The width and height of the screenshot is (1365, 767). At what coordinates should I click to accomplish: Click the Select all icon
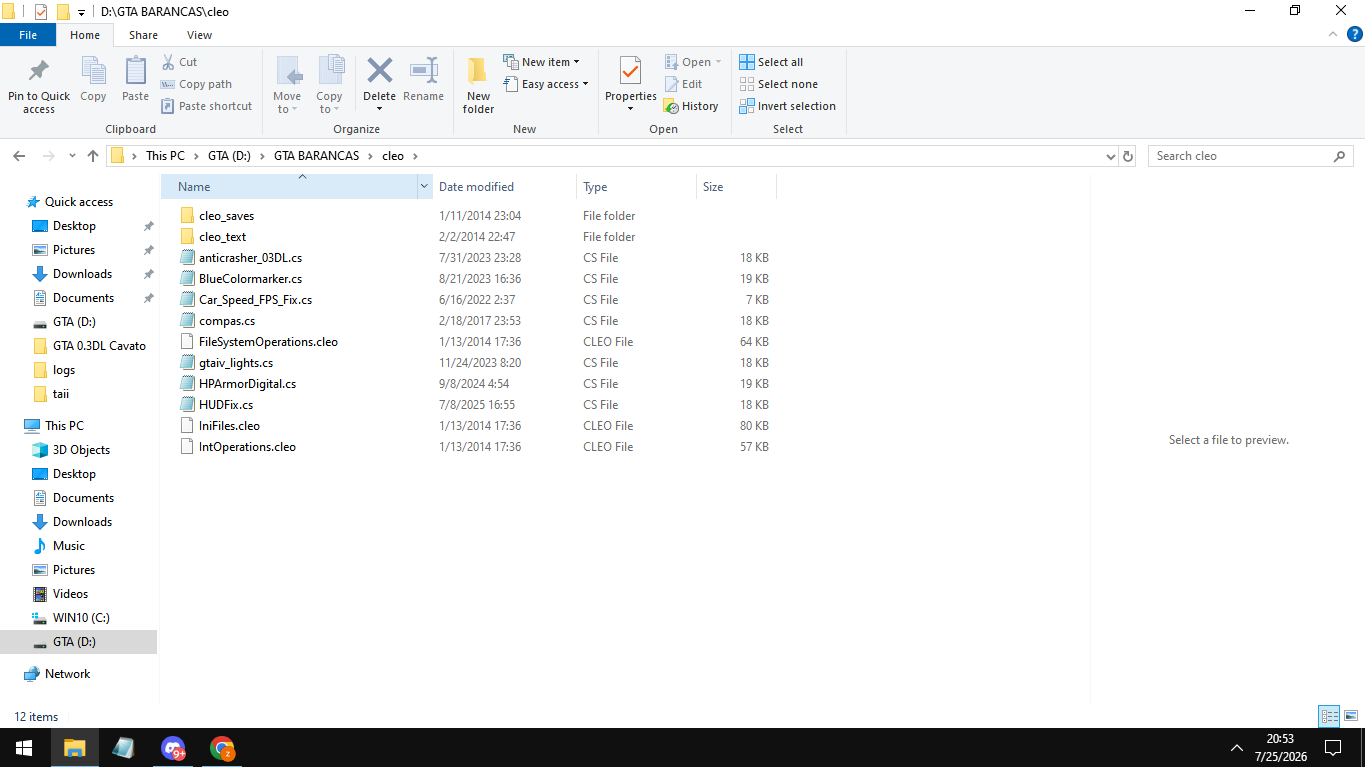[747, 62]
